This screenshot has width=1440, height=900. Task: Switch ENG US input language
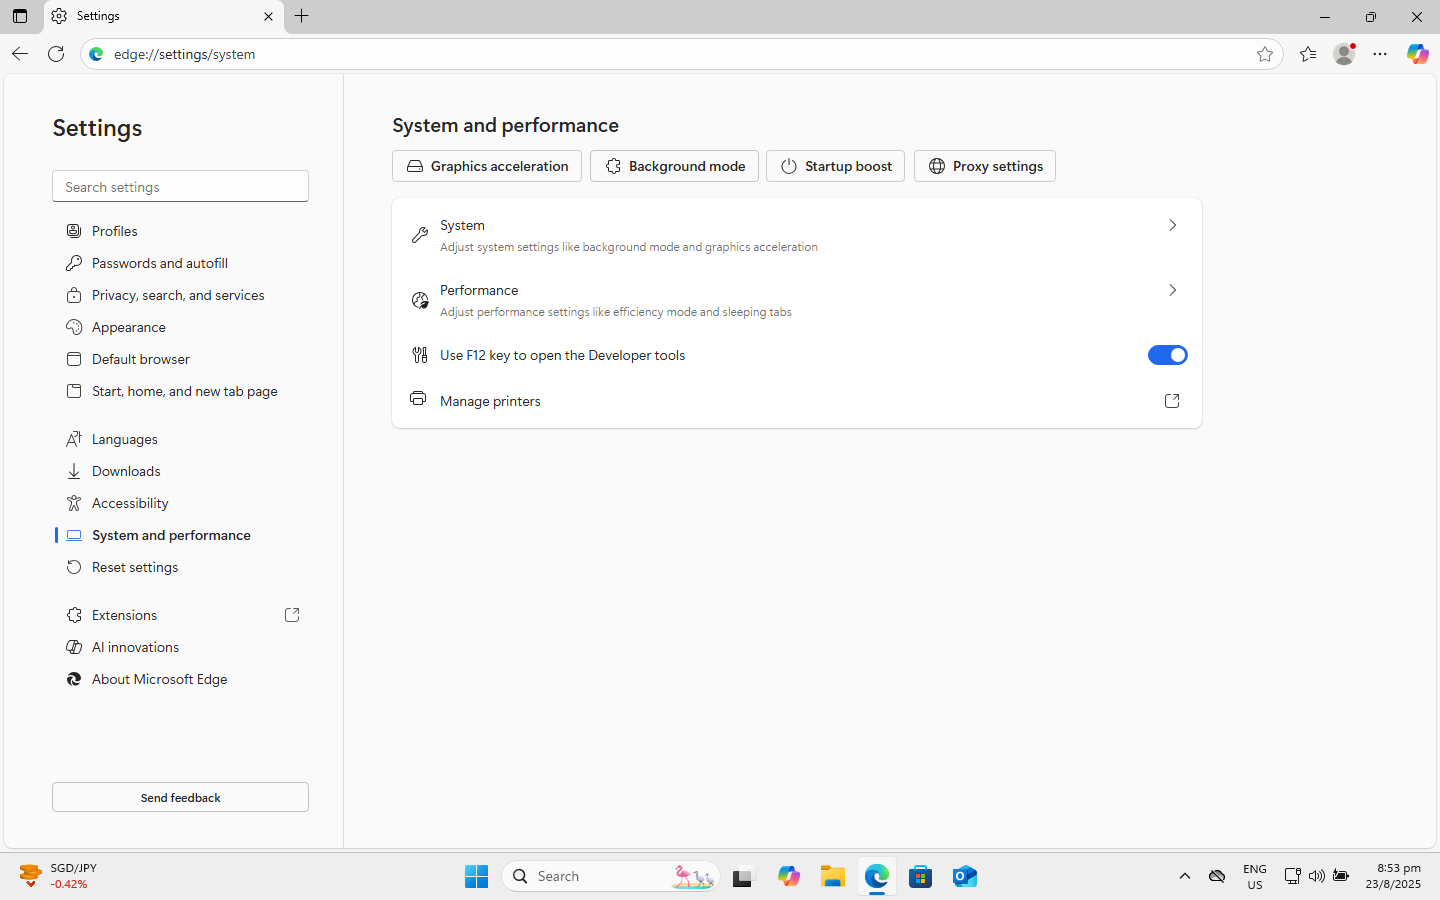1255,876
